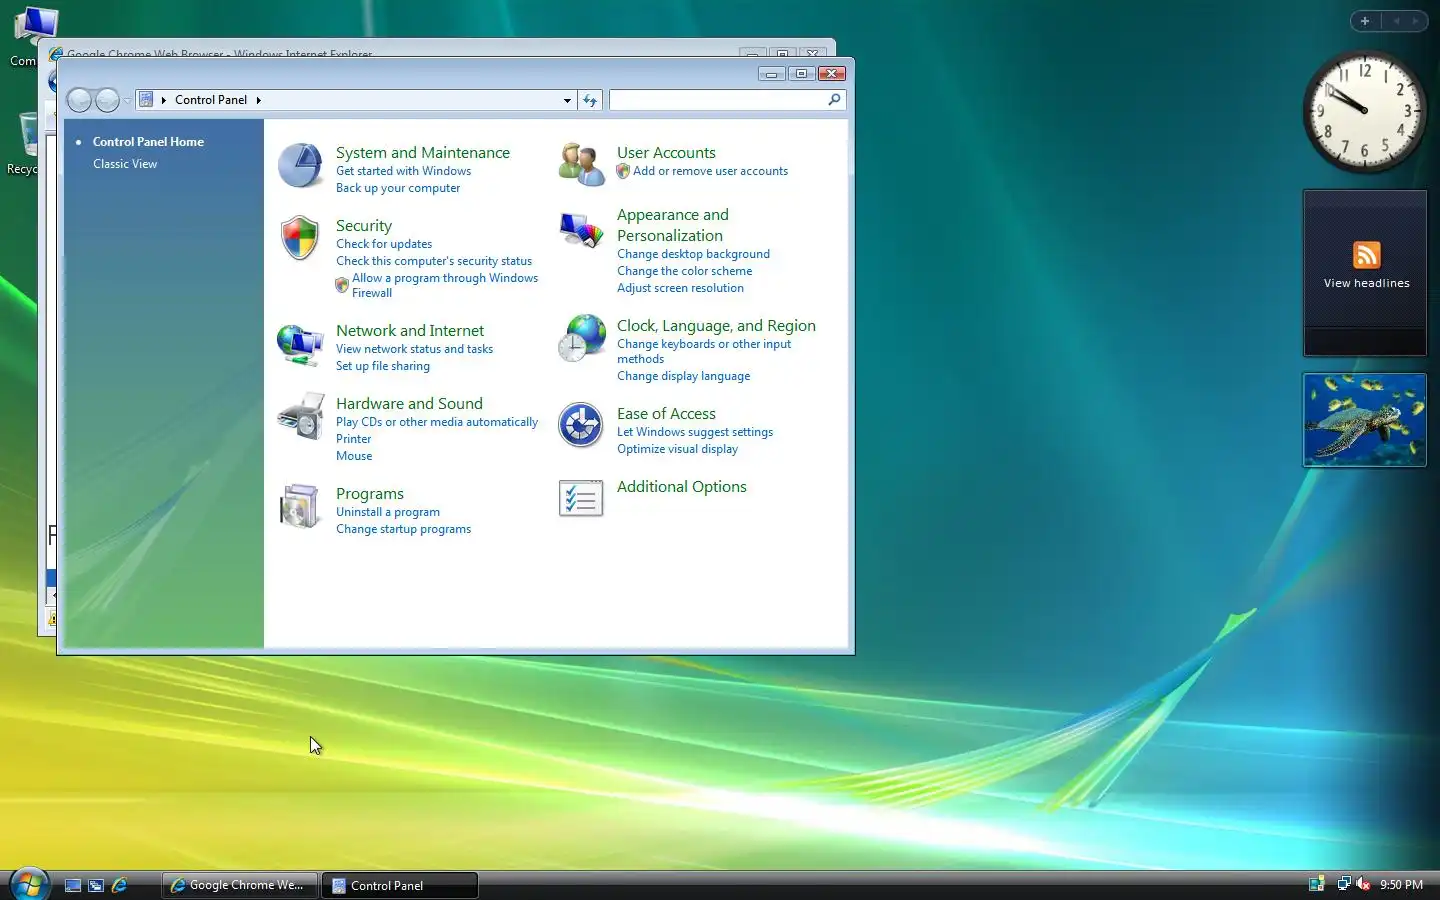Click View network status and tasks
The width and height of the screenshot is (1440, 900).
(414, 349)
